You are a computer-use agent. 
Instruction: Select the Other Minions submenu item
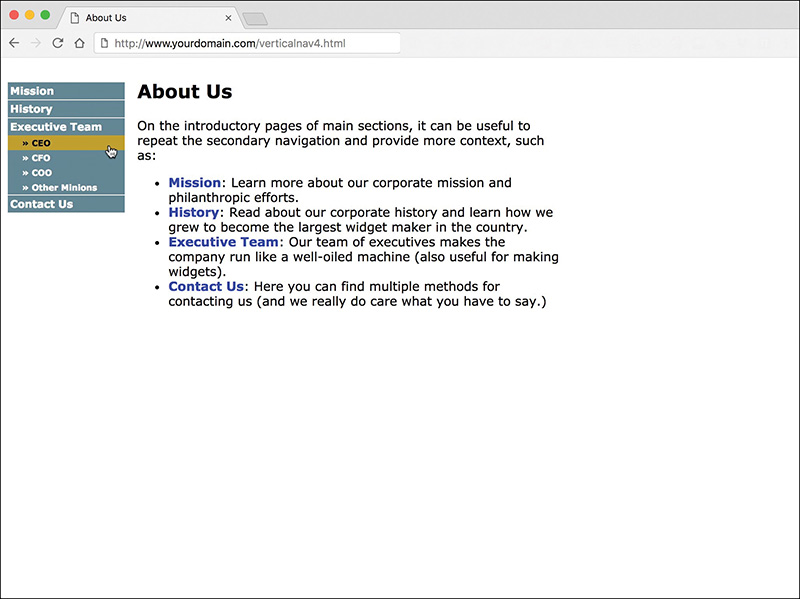64,187
